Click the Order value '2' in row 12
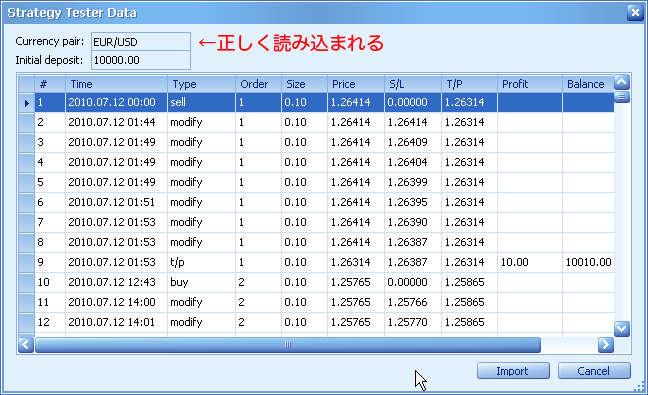 259,322
